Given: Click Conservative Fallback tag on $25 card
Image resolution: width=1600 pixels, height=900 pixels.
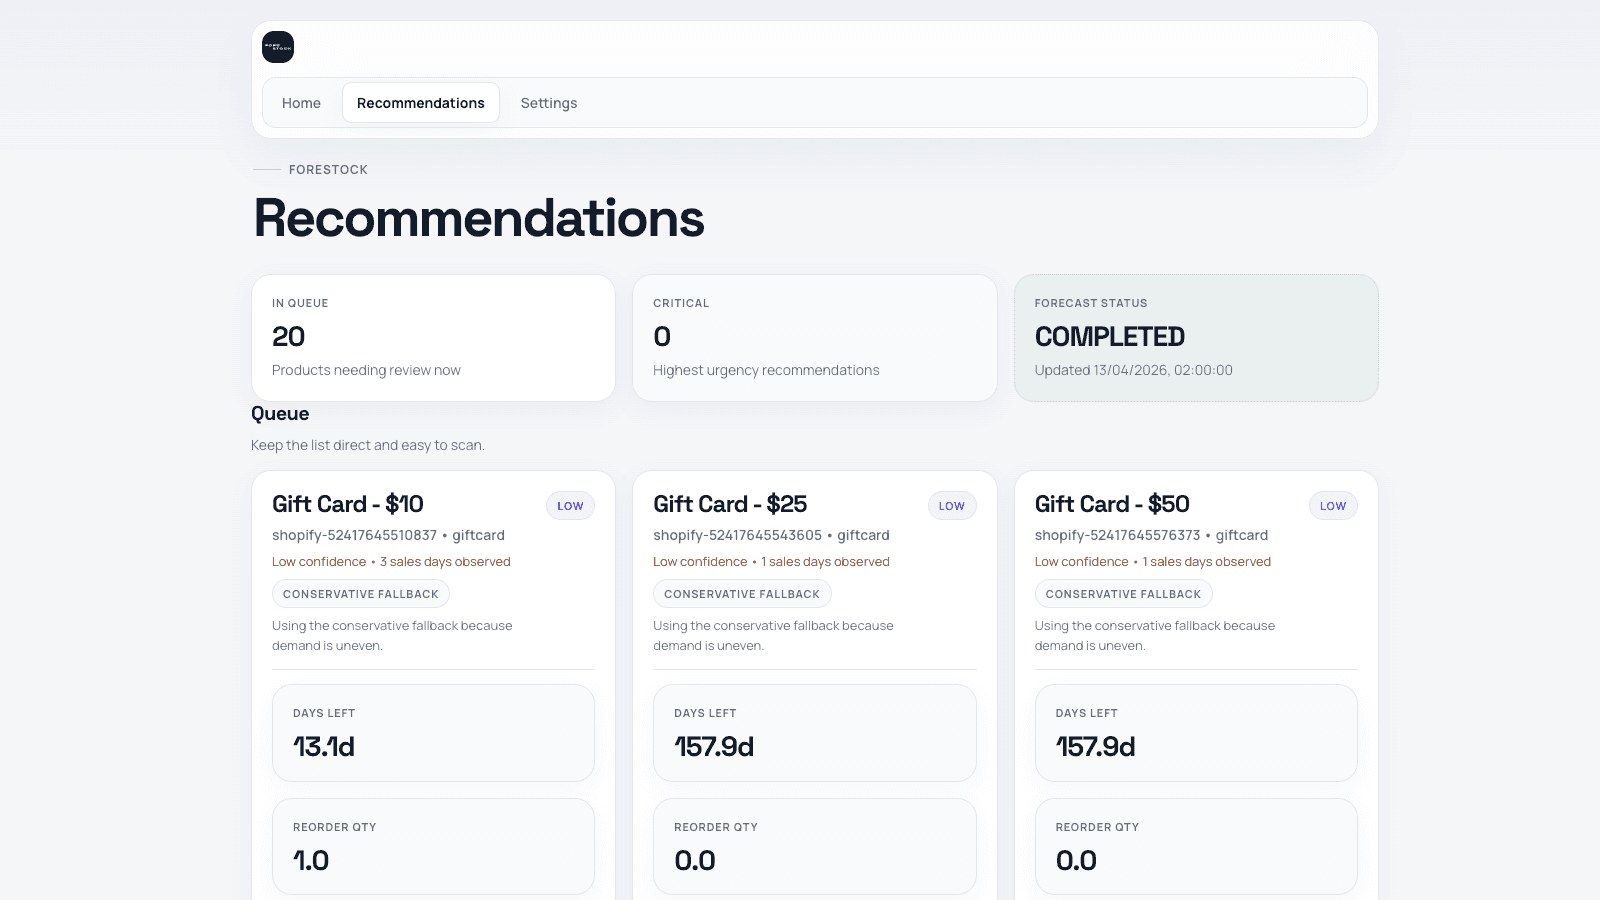Looking at the screenshot, I should click(742, 594).
